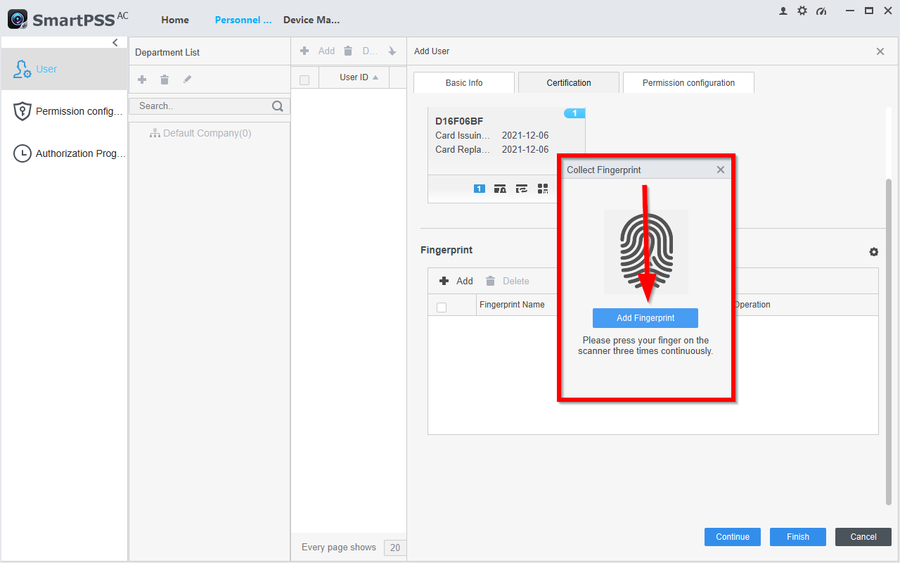Screen dimensions: 900x563
Task: Open fingerprint settings gear icon
Action: tap(873, 252)
